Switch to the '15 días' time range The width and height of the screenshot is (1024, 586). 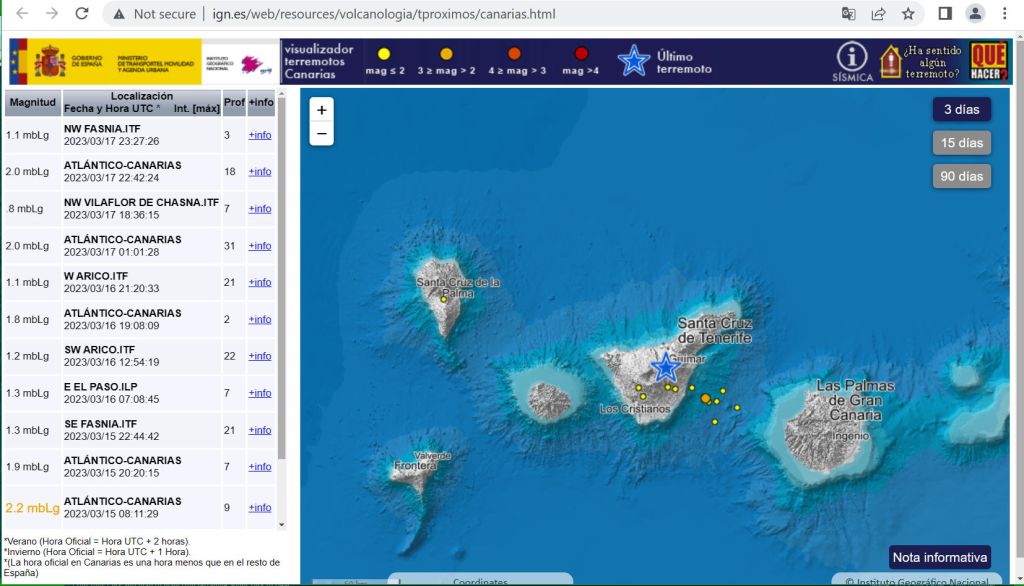[961, 143]
